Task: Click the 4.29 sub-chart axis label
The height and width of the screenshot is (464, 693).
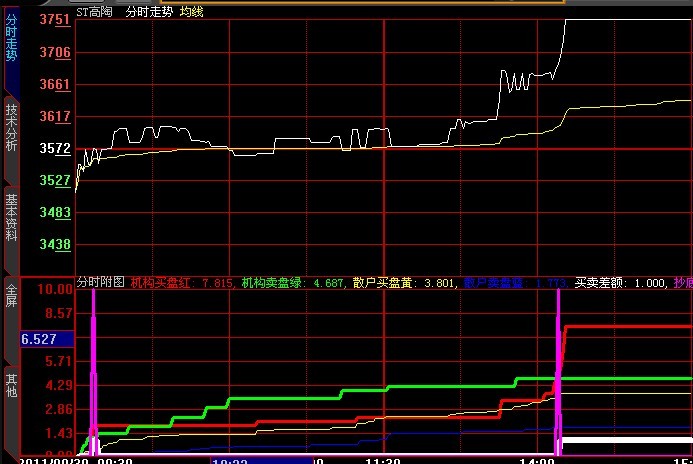Action: tap(58, 385)
